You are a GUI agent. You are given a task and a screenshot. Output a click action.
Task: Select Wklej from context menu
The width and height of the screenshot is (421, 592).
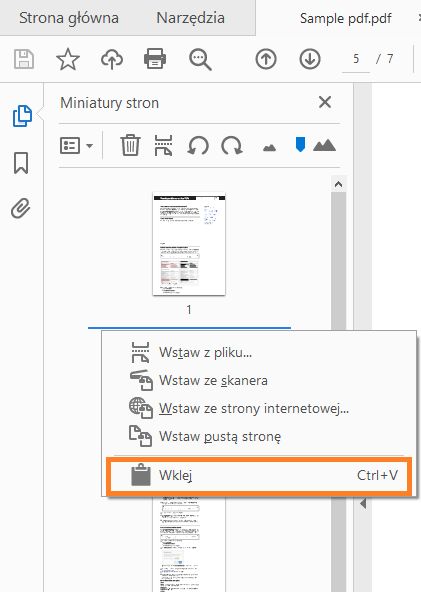pyautogui.click(x=259, y=475)
